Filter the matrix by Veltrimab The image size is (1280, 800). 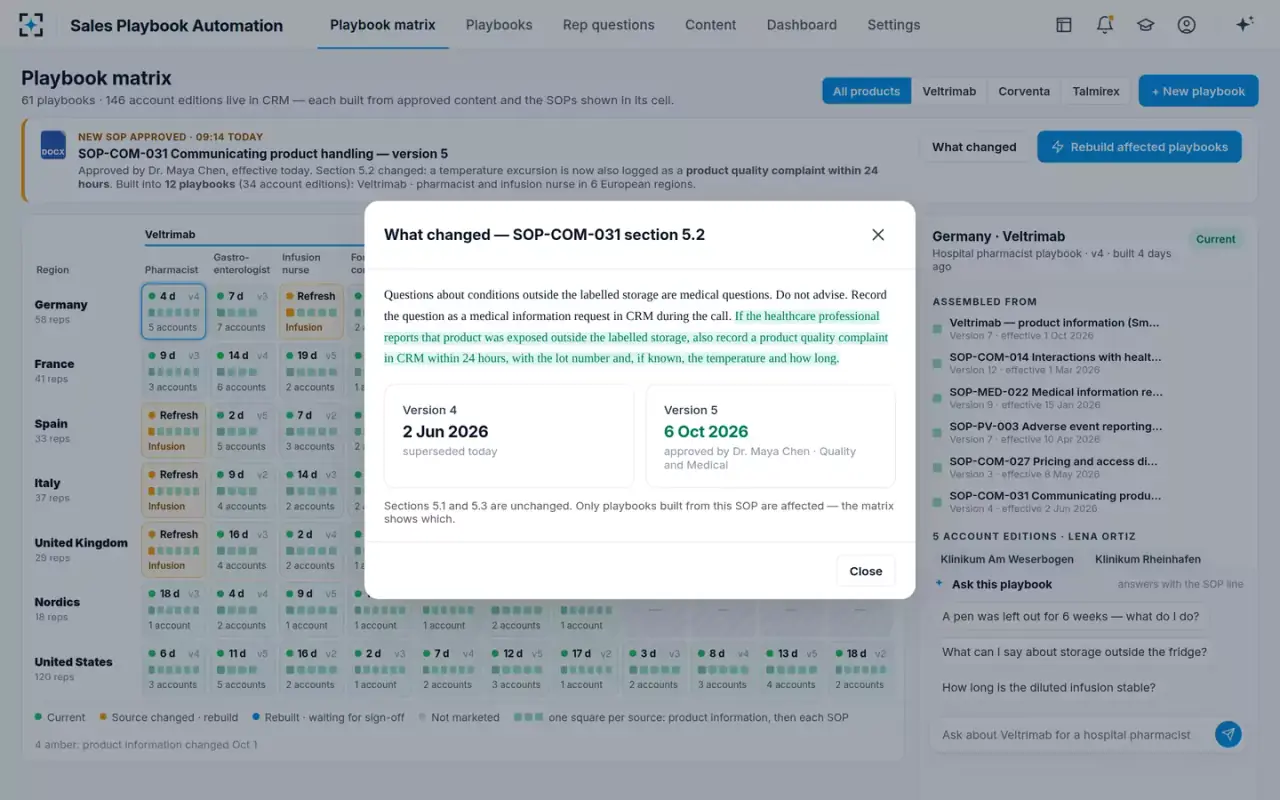click(x=949, y=91)
